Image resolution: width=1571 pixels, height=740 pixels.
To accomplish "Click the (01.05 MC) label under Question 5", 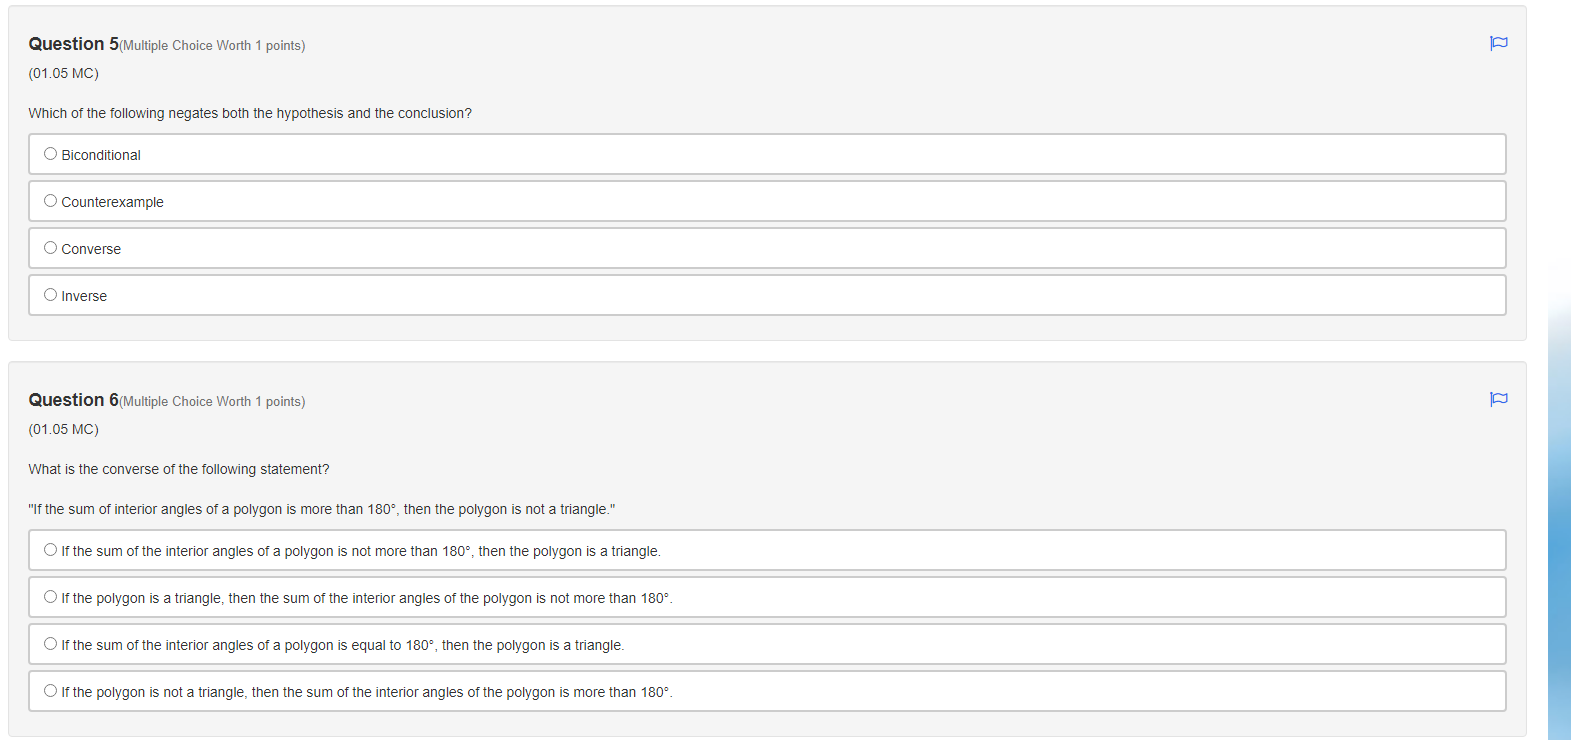I will coord(63,73).
